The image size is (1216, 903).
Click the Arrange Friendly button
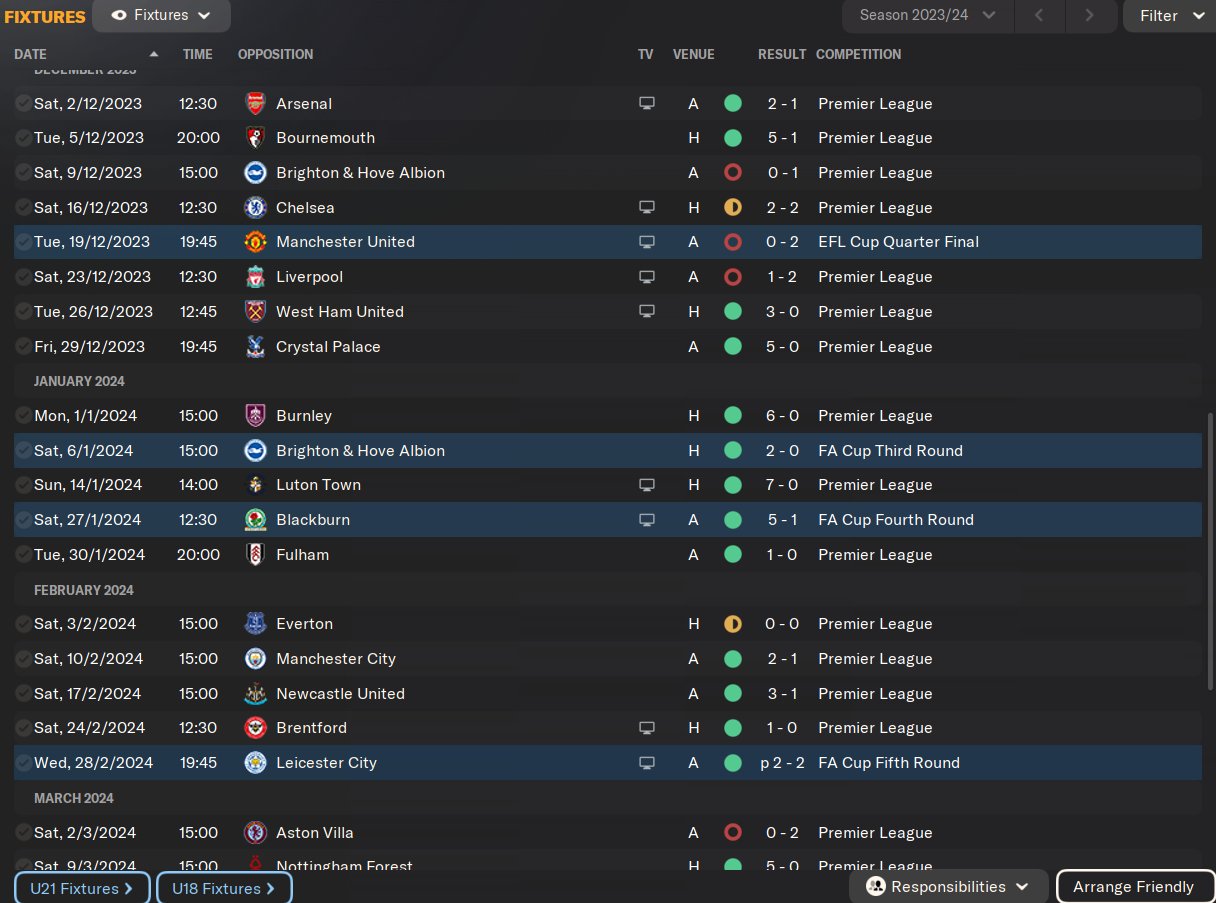point(1134,887)
